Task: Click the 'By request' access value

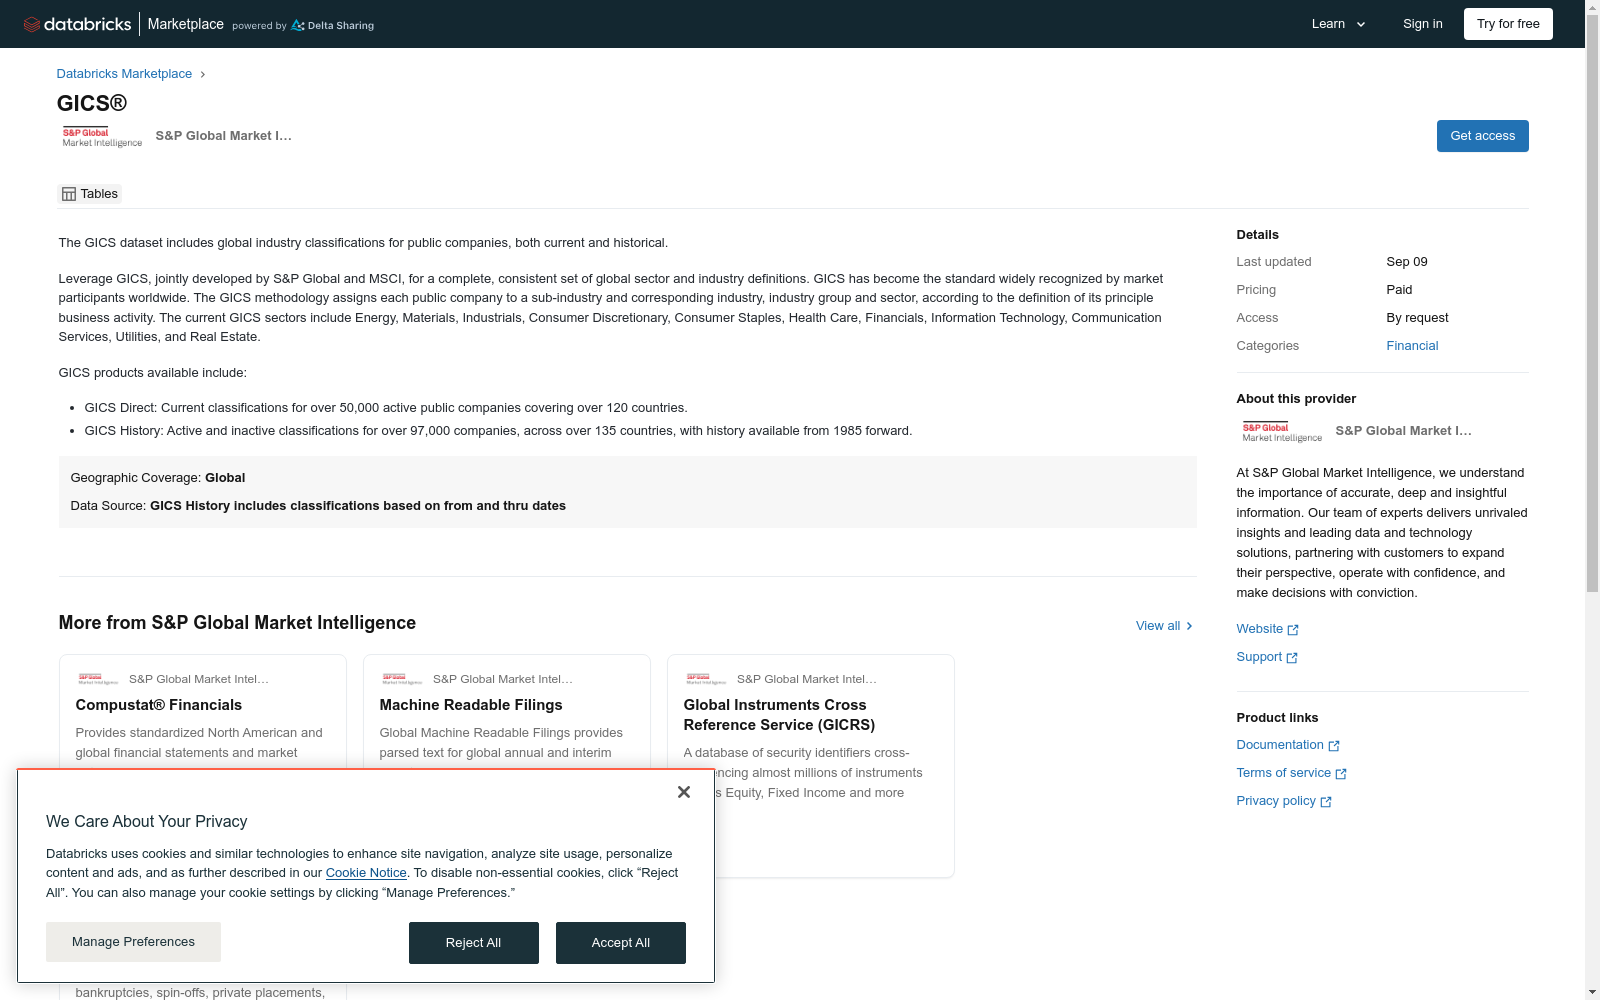Action: coord(1417,318)
